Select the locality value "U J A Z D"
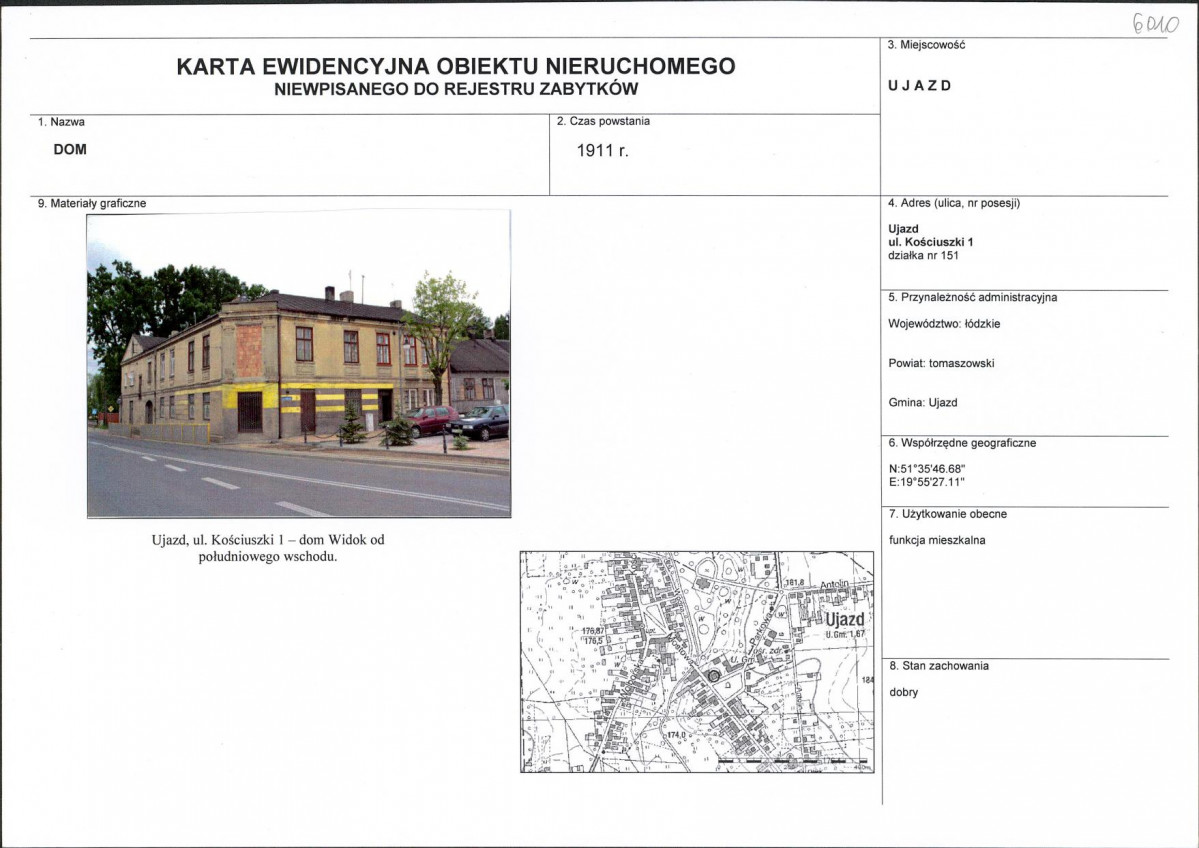This screenshot has height=848, width=1199. pos(919,86)
